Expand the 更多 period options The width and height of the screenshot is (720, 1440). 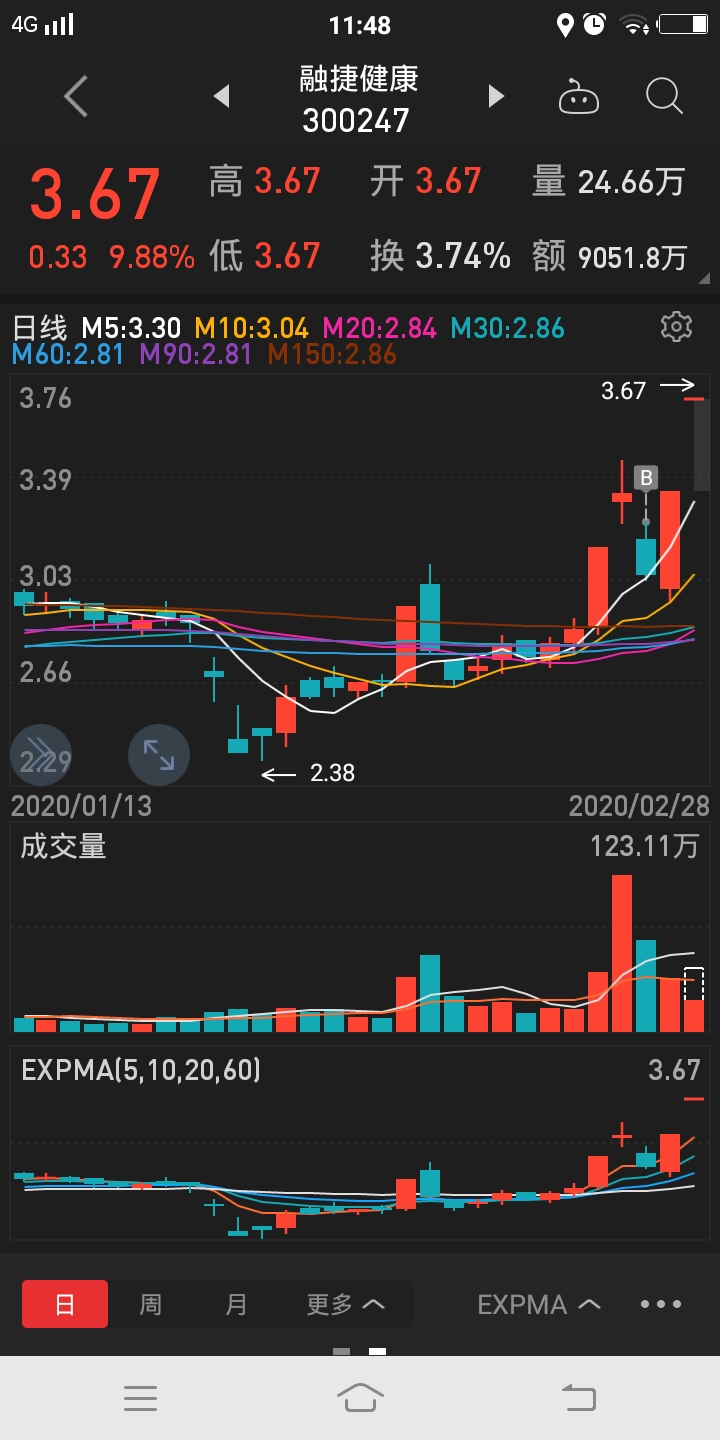tap(346, 1304)
